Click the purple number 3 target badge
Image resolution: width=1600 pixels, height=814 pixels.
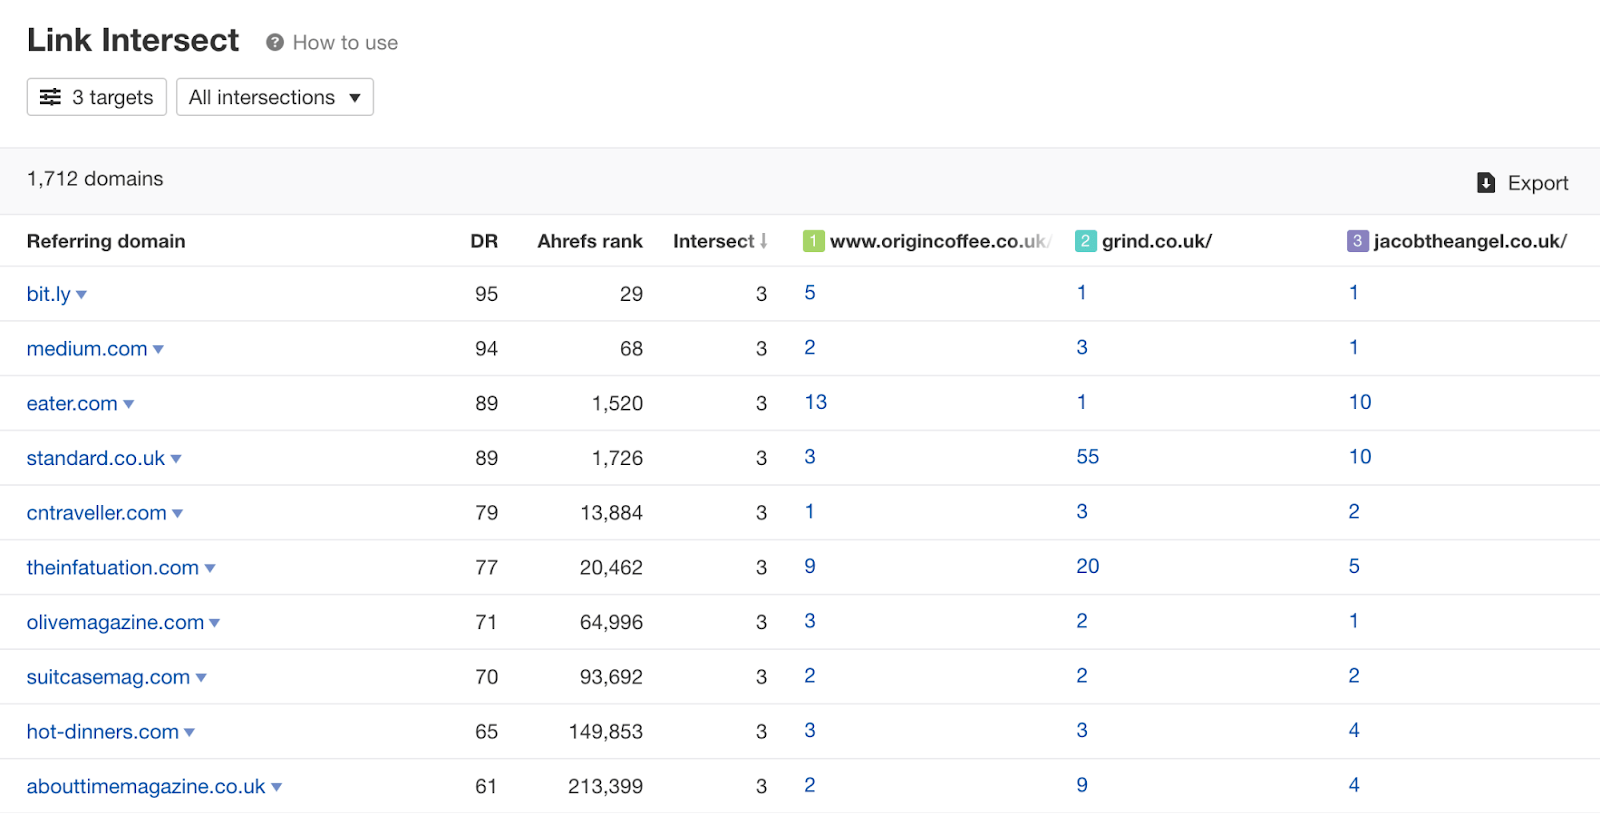pyautogui.click(x=1357, y=241)
